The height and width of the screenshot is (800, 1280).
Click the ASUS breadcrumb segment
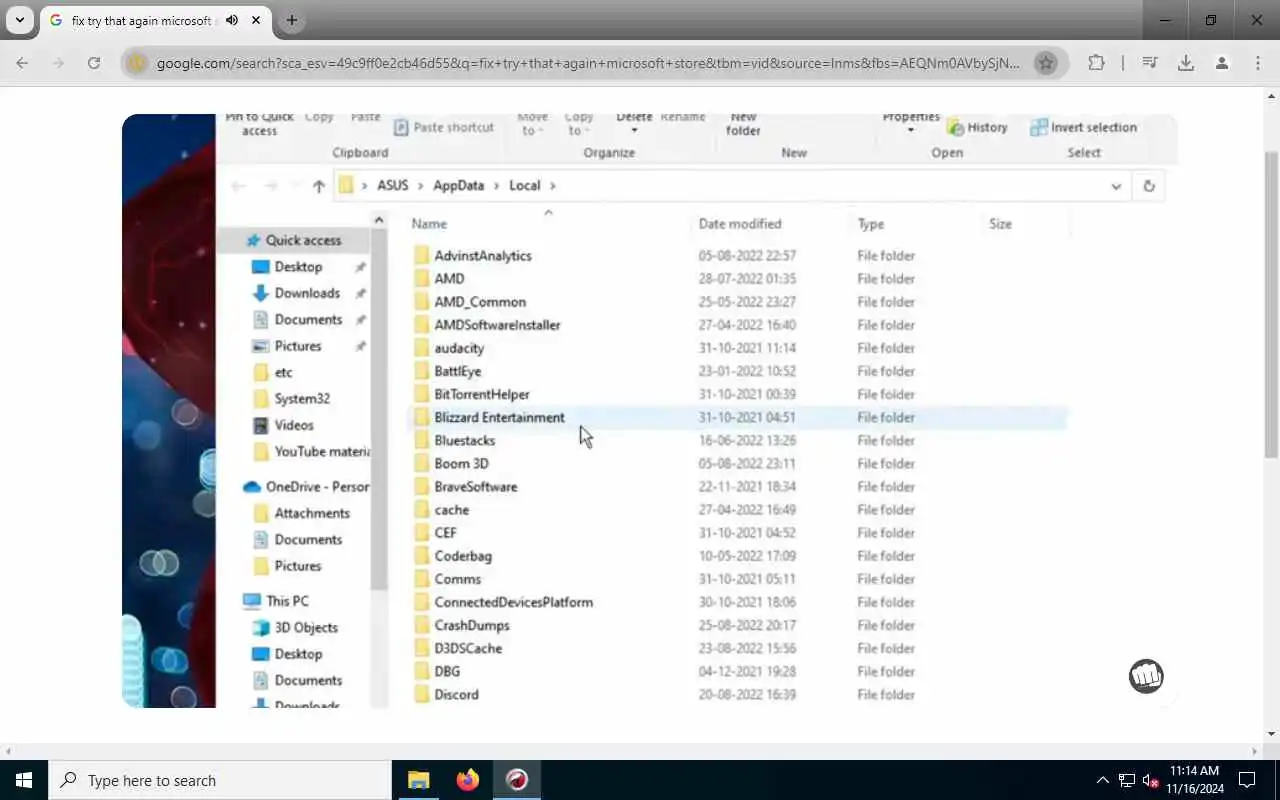pos(393,186)
